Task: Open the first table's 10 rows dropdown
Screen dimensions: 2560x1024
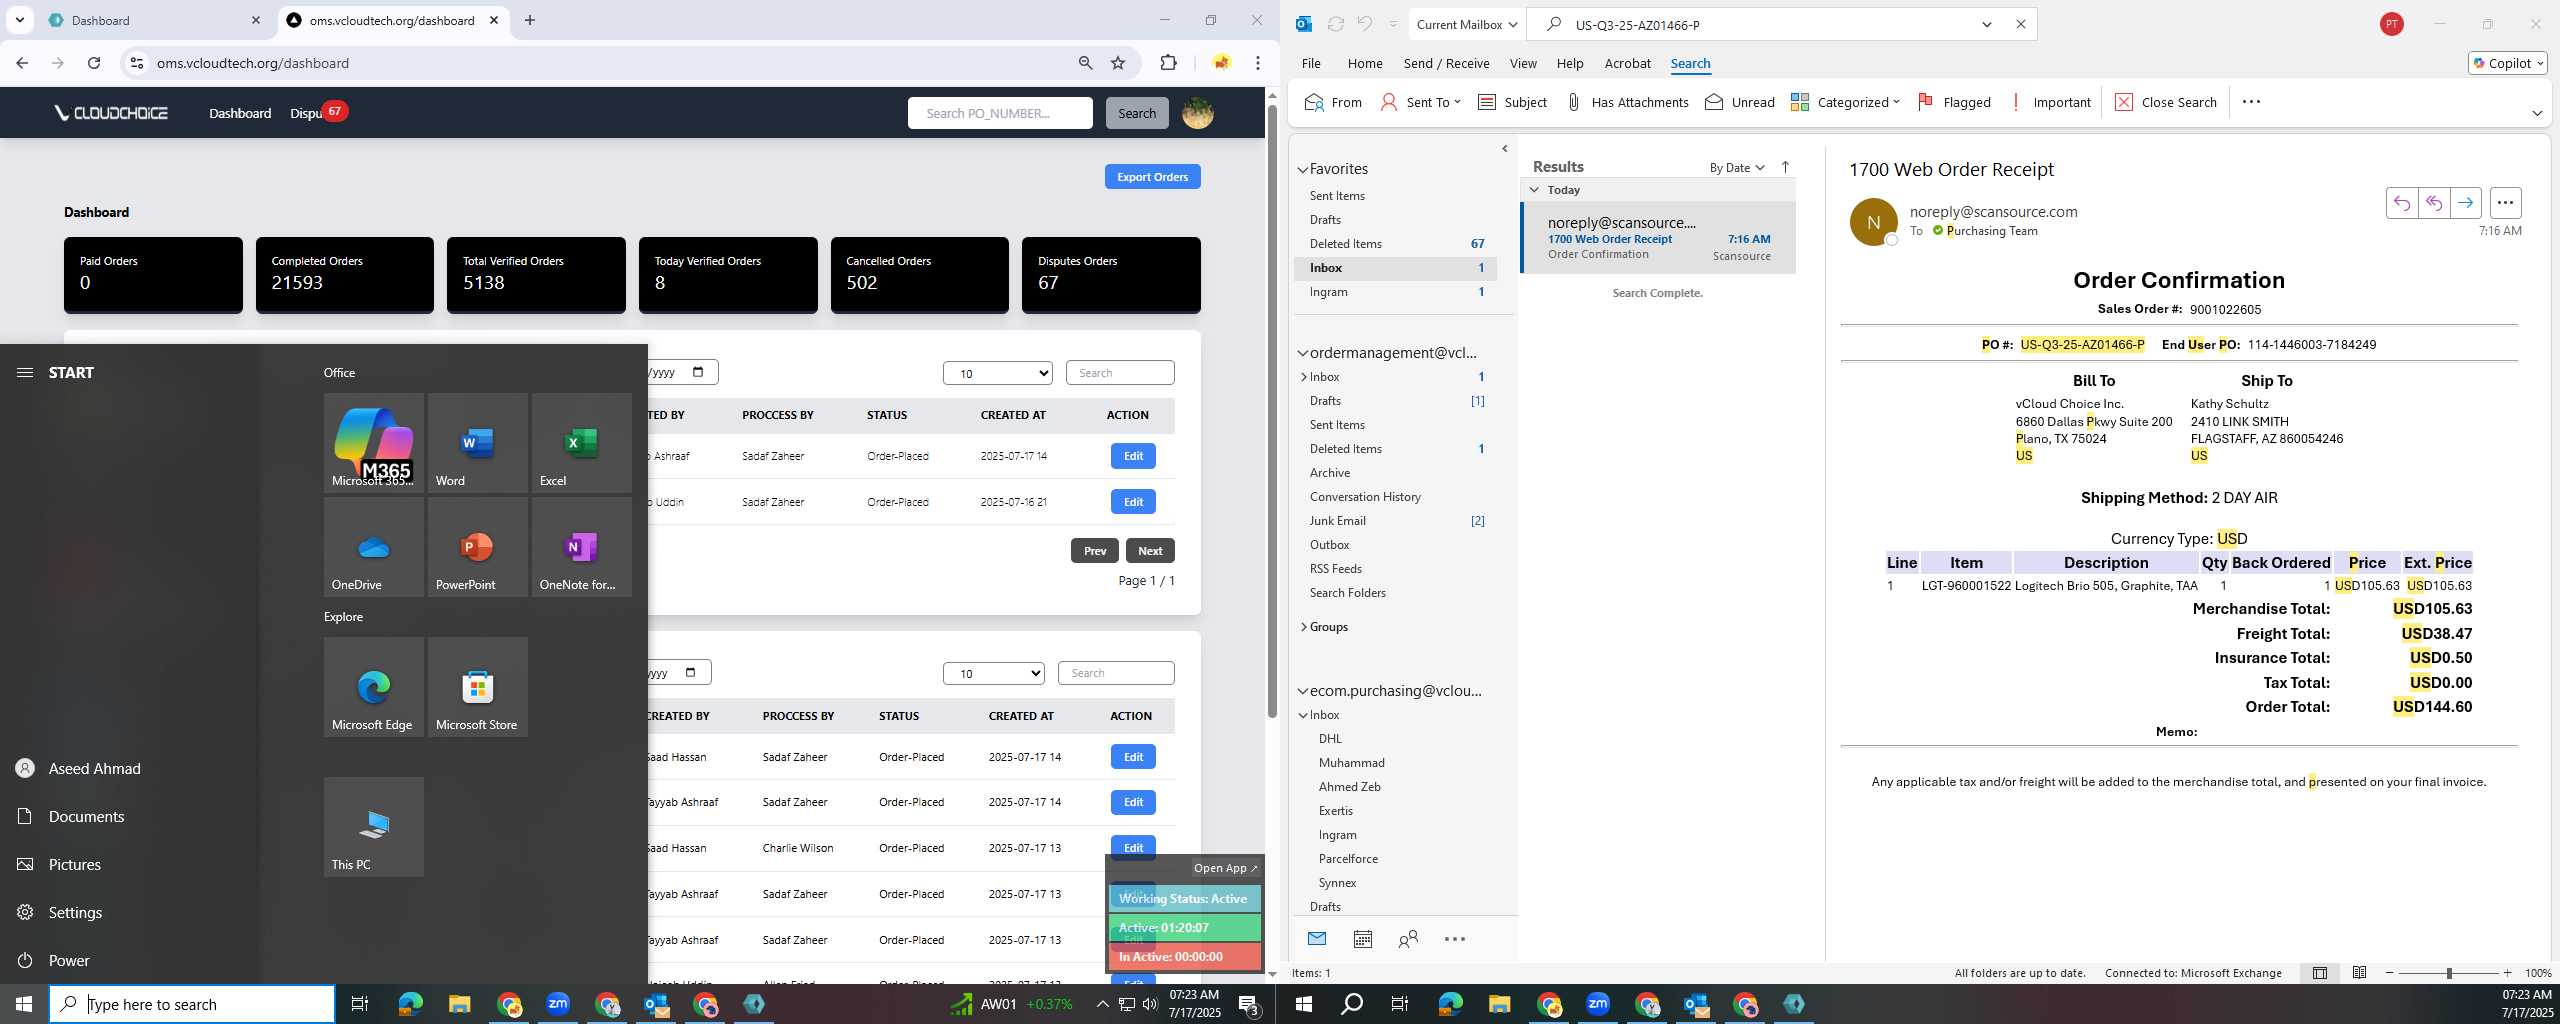Action: point(997,373)
